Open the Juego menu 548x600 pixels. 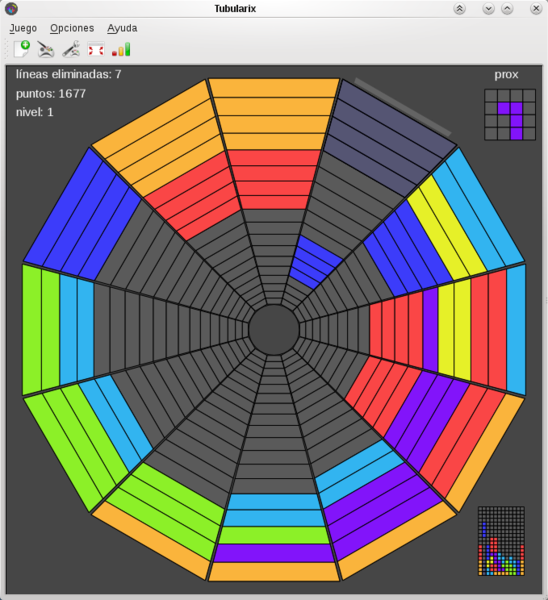pyautogui.click(x=23, y=28)
